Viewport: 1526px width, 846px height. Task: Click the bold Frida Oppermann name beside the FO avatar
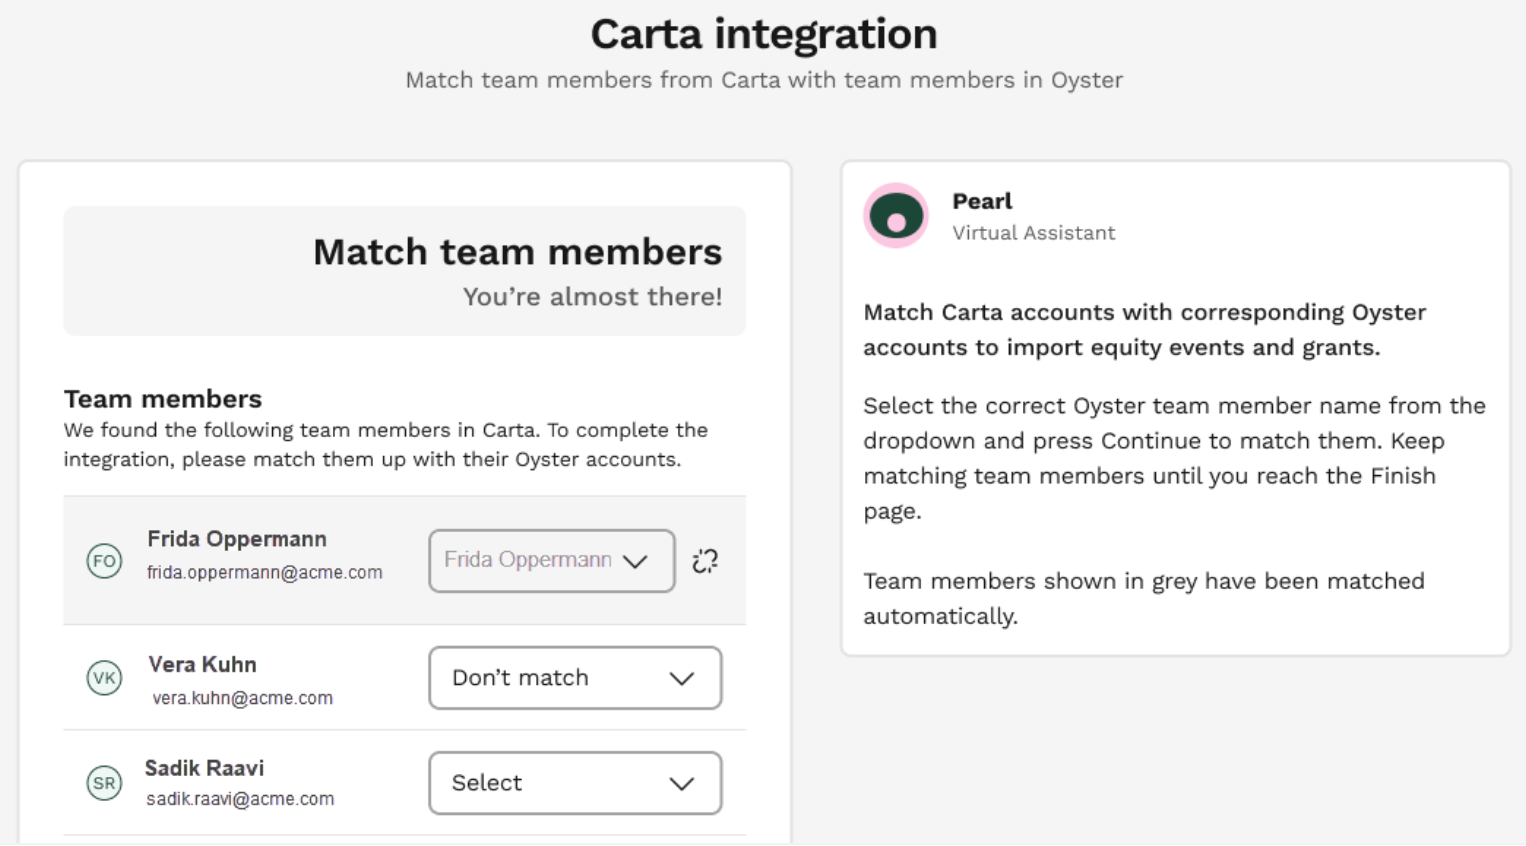(237, 539)
